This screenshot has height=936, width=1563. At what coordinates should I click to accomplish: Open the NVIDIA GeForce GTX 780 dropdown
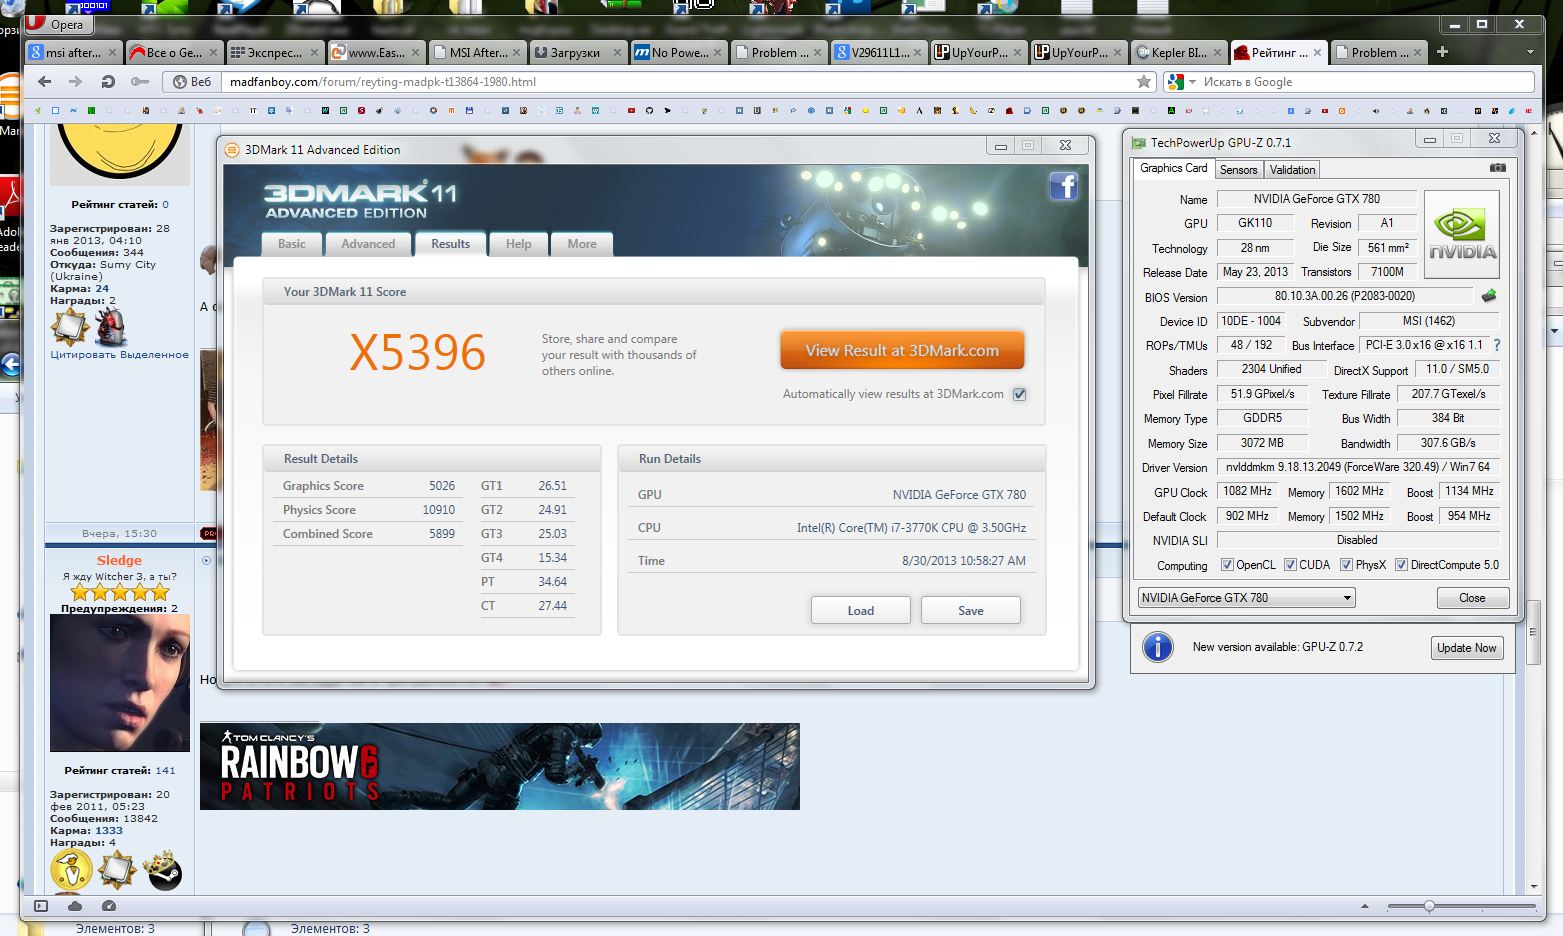pos(1246,598)
